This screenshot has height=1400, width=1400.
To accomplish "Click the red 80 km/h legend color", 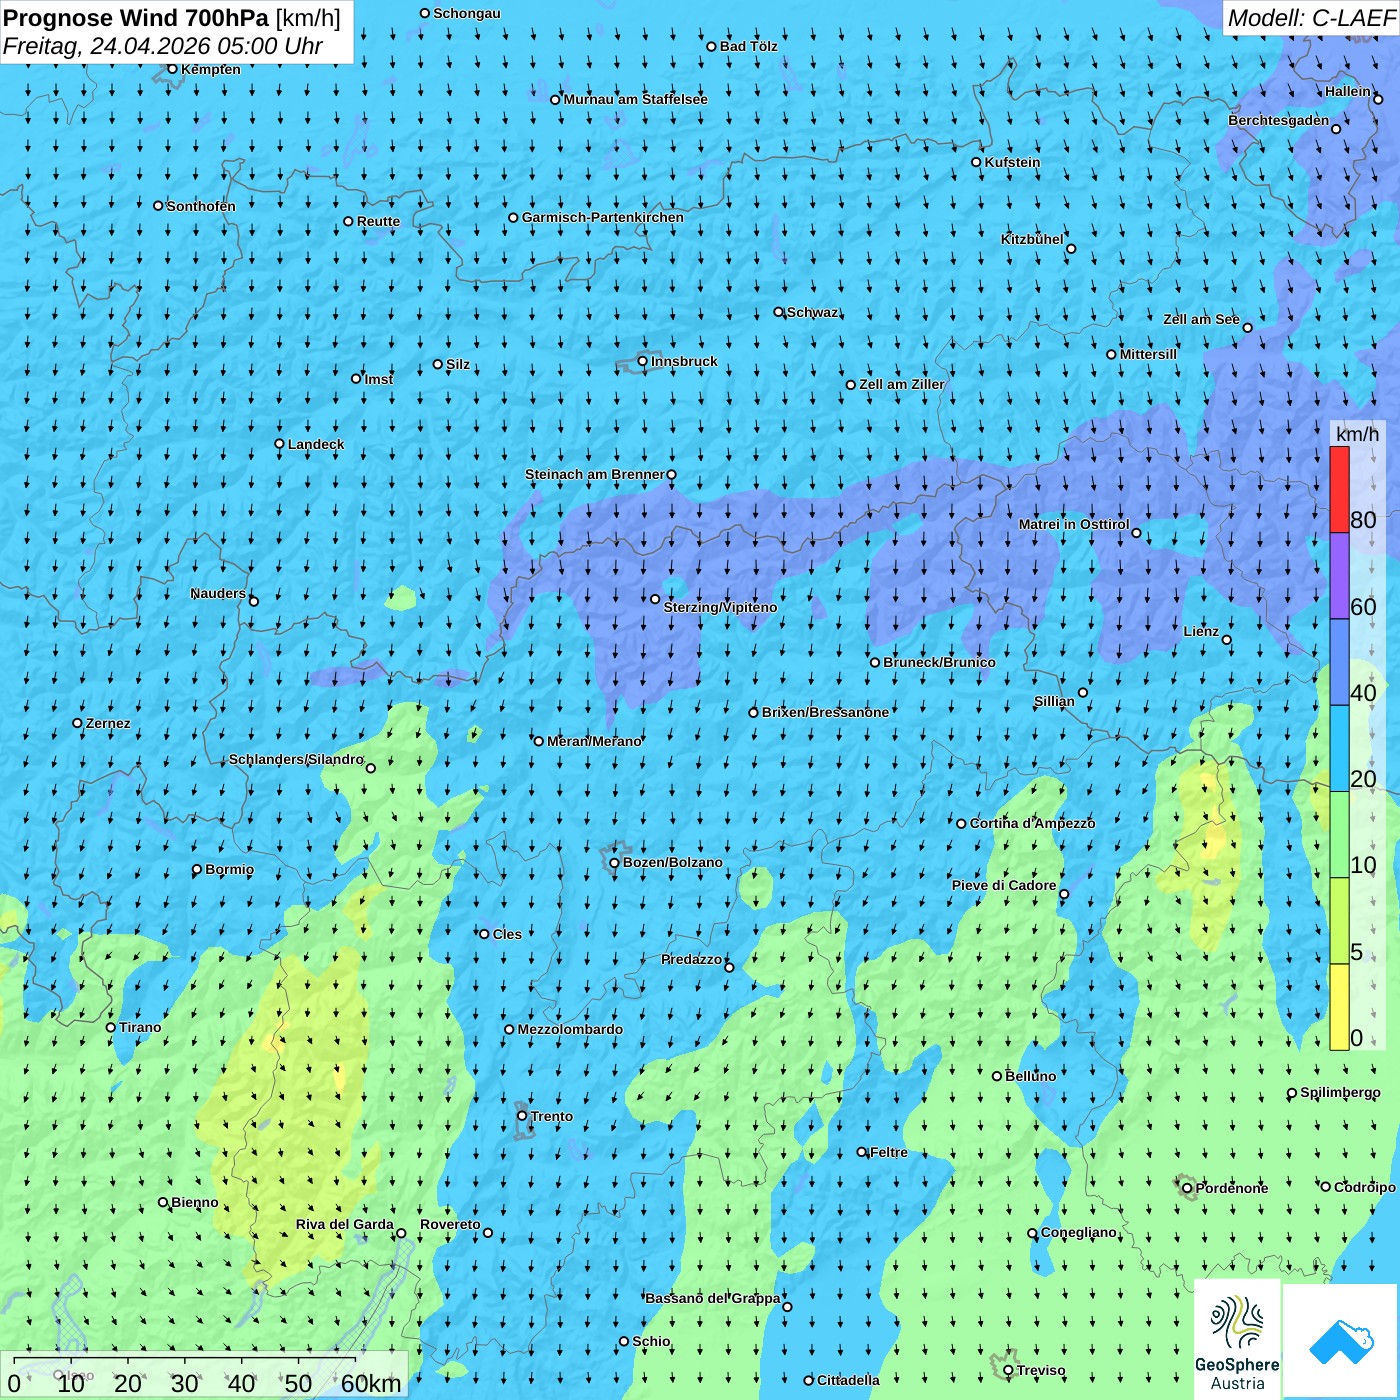I will point(1339,490).
